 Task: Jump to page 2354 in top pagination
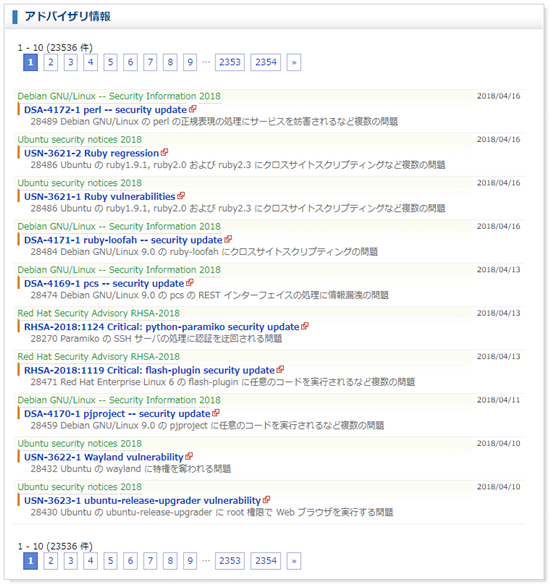(x=266, y=62)
